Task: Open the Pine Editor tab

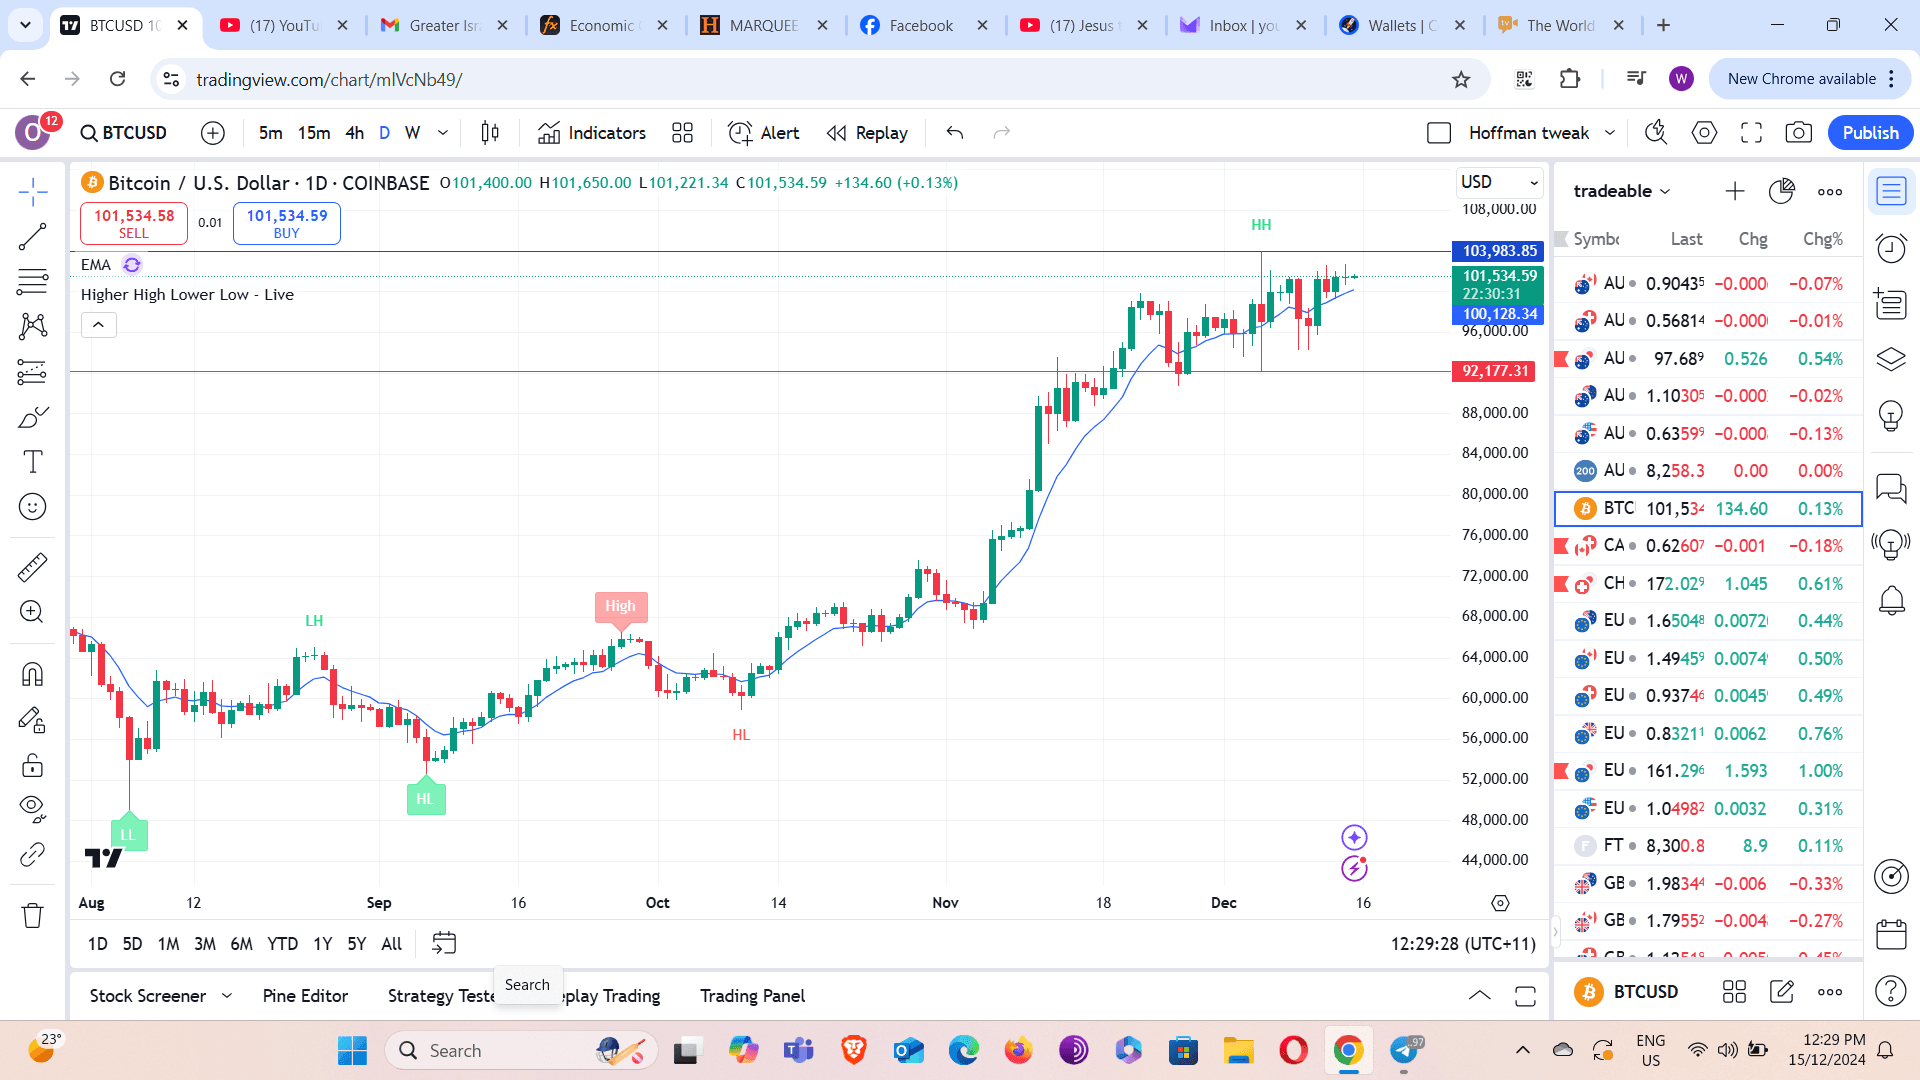Action: coord(305,996)
